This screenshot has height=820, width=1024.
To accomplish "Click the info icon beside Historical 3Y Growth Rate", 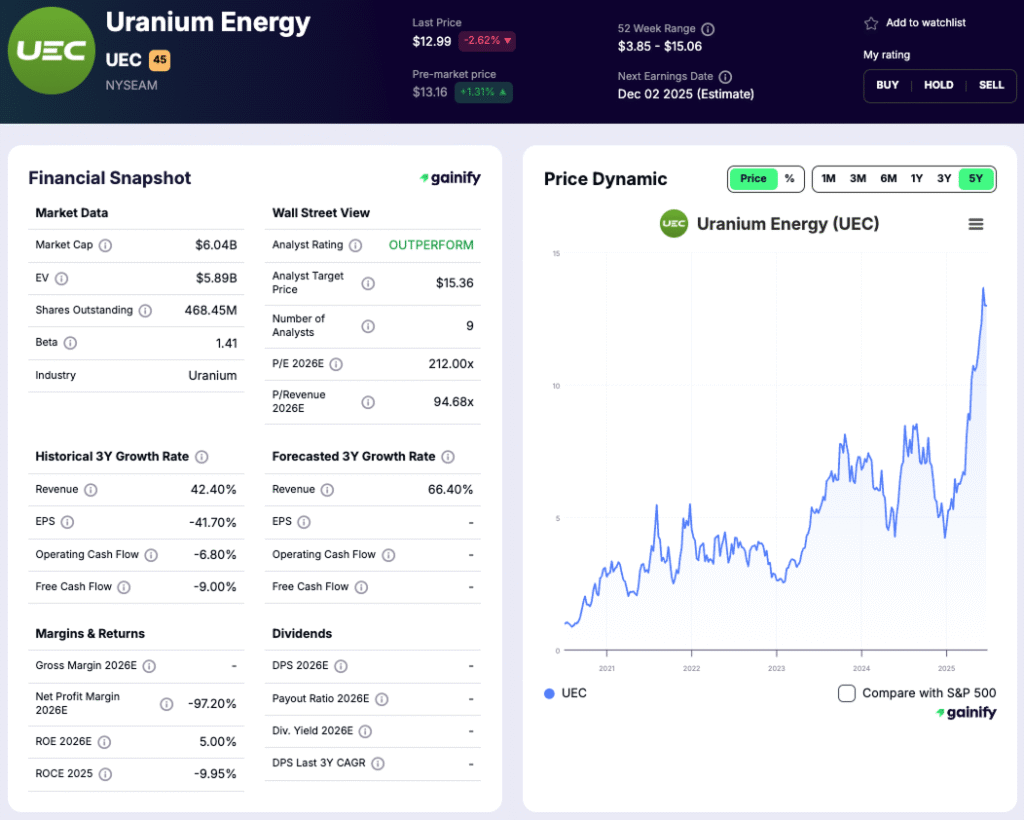I will pos(201,457).
